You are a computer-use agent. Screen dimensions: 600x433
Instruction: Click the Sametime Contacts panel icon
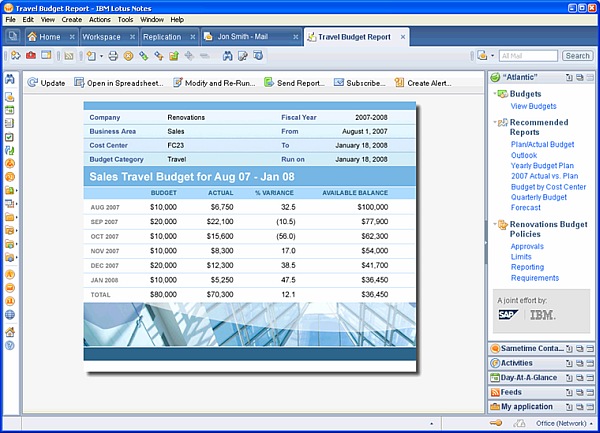click(x=495, y=348)
